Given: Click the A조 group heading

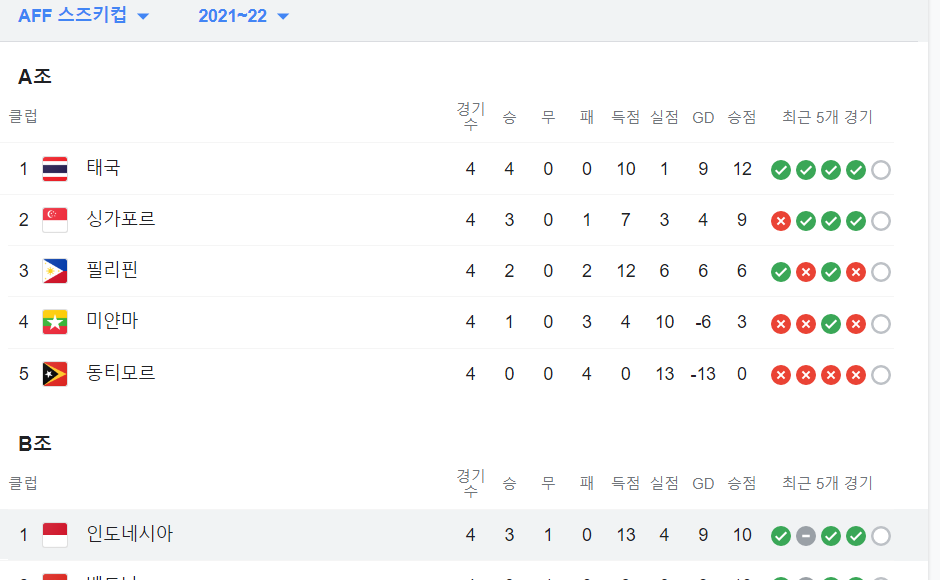Looking at the screenshot, I should click(x=35, y=76).
